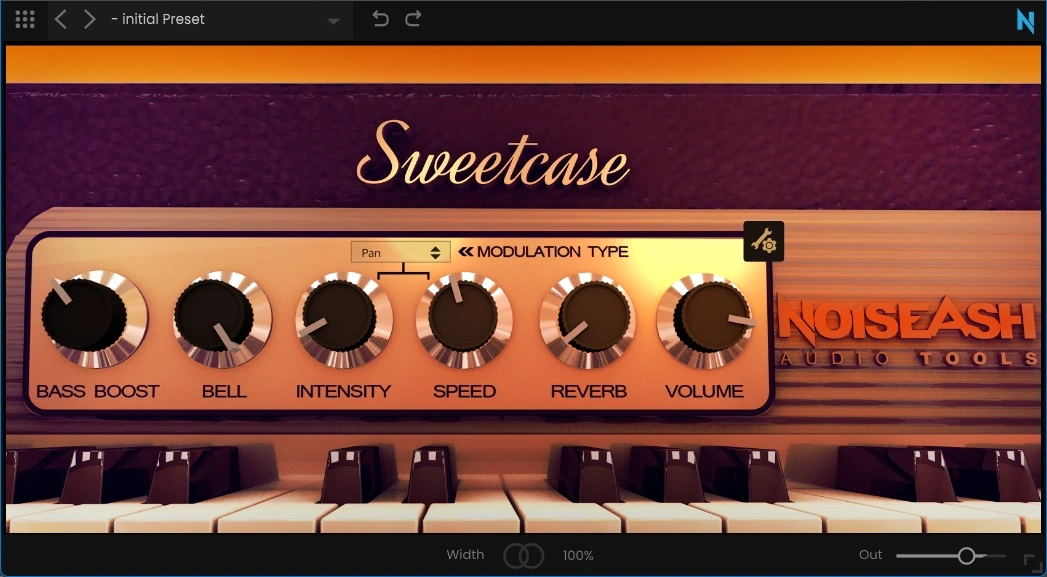Redo the last change
The image size is (1047, 577).
click(413, 19)
